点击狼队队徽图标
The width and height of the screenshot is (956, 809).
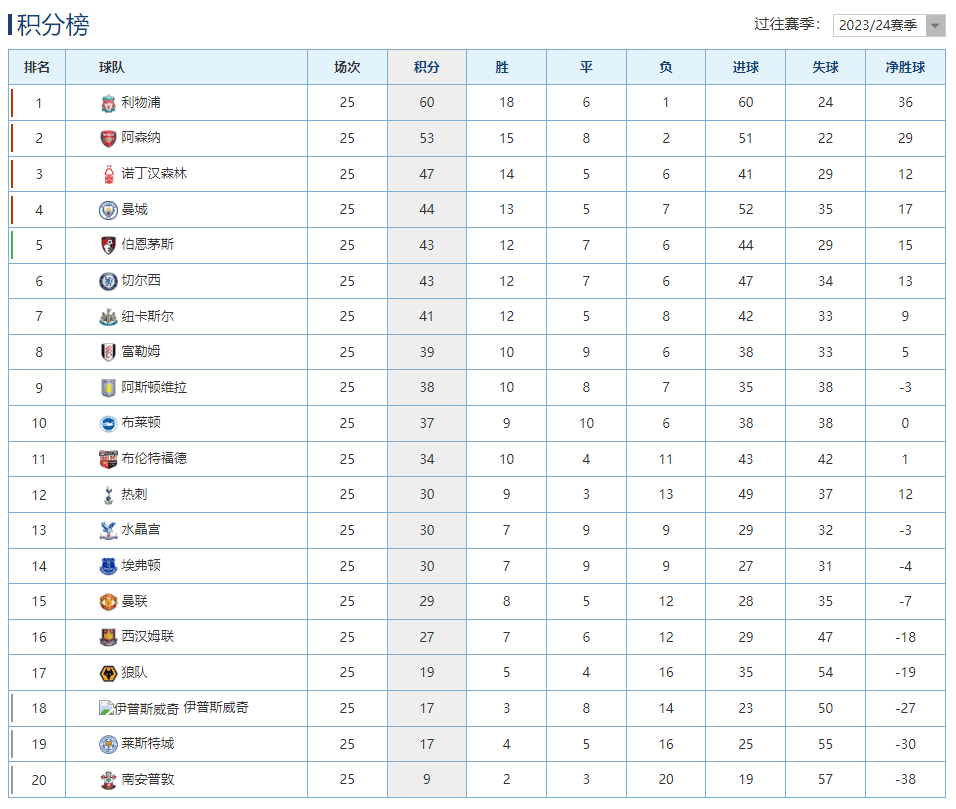coord(108,672)
